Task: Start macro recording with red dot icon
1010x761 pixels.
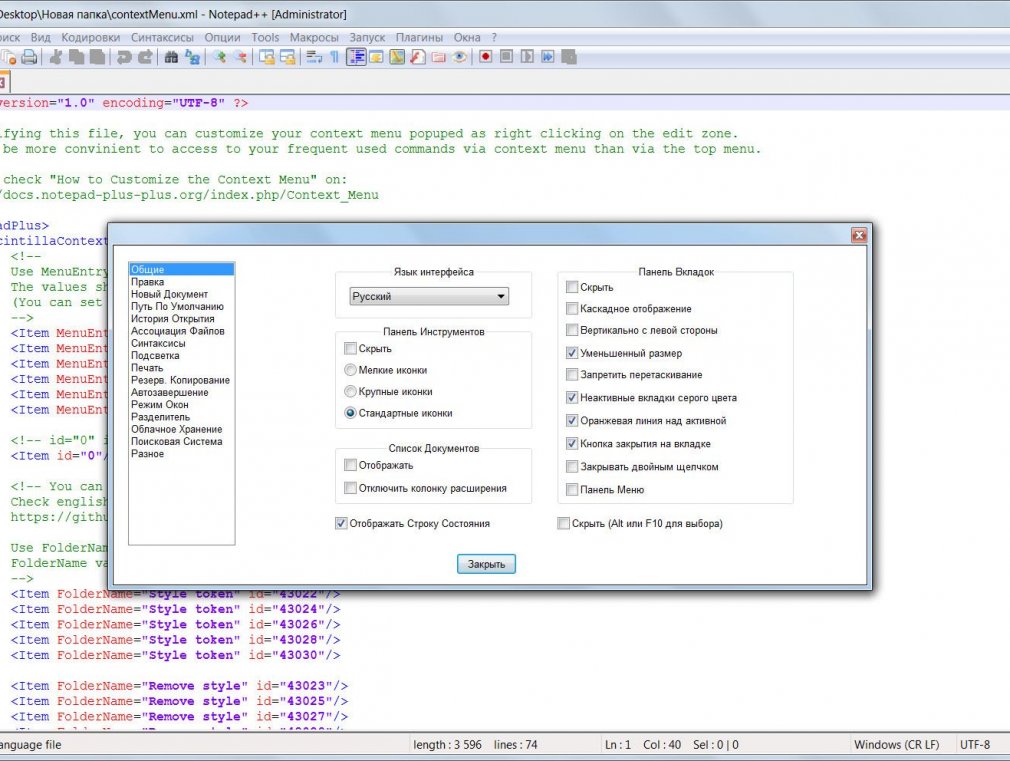Action: coord(486,57)
